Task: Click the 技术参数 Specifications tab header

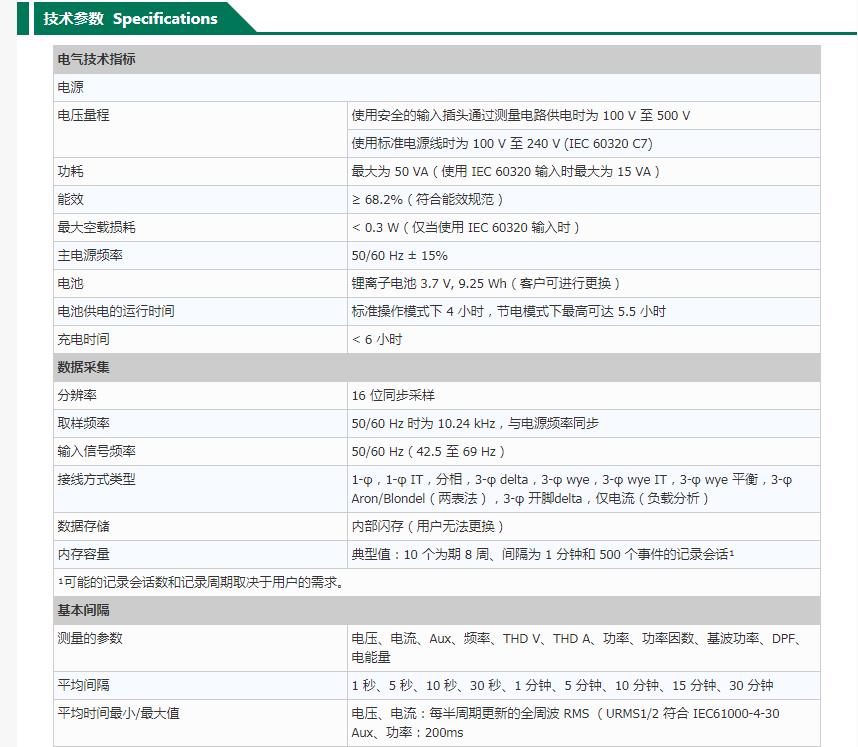Action: click(130, 19)
